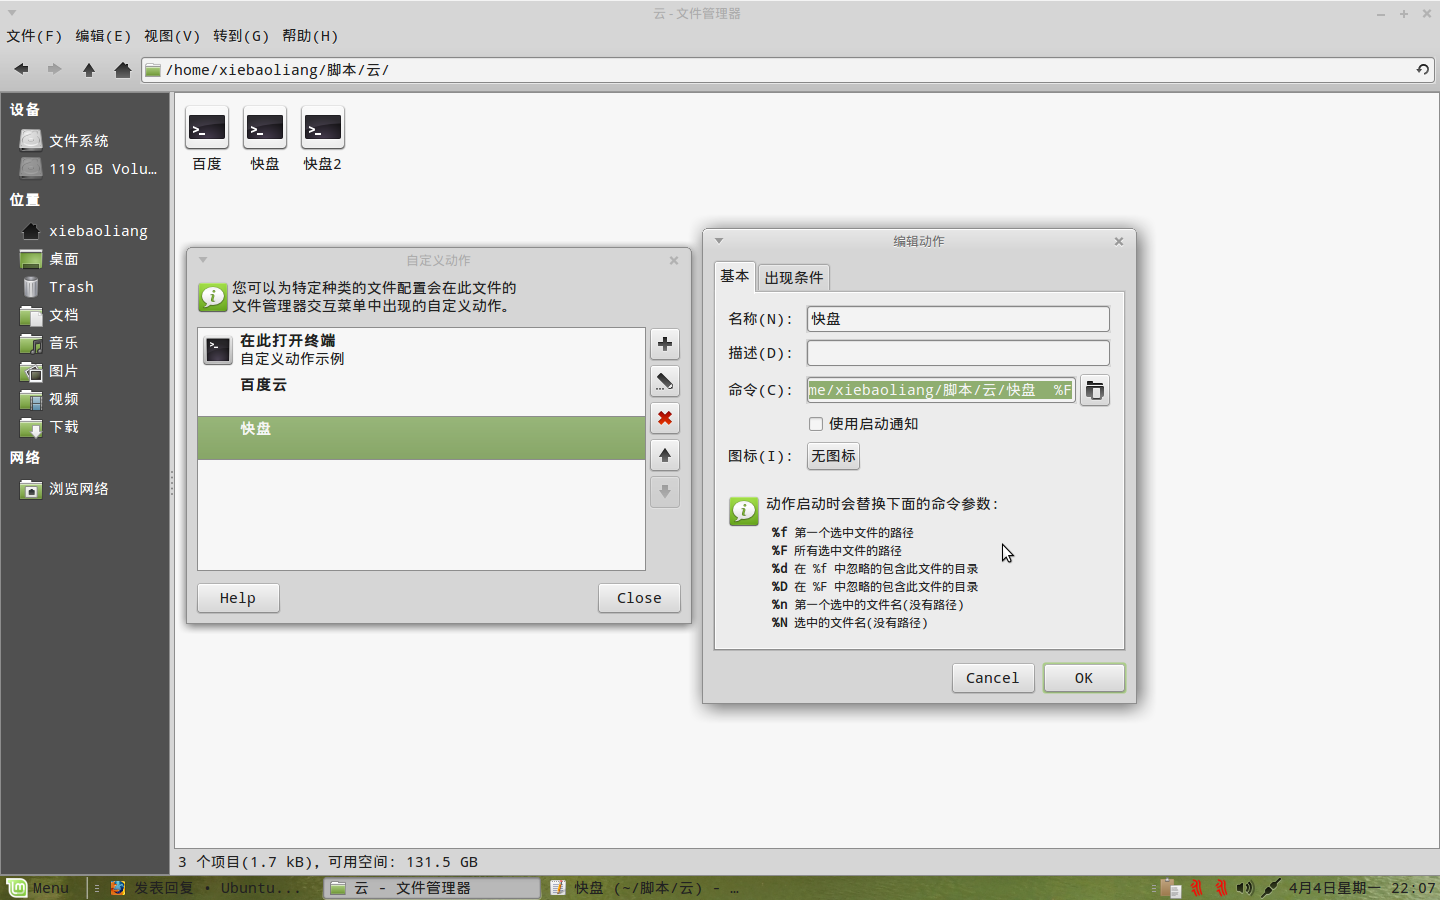Switch to 云 - 文件管理器 taskbar window
Viewport: 1440px width, 900px height.
click(x=431, y=888)
